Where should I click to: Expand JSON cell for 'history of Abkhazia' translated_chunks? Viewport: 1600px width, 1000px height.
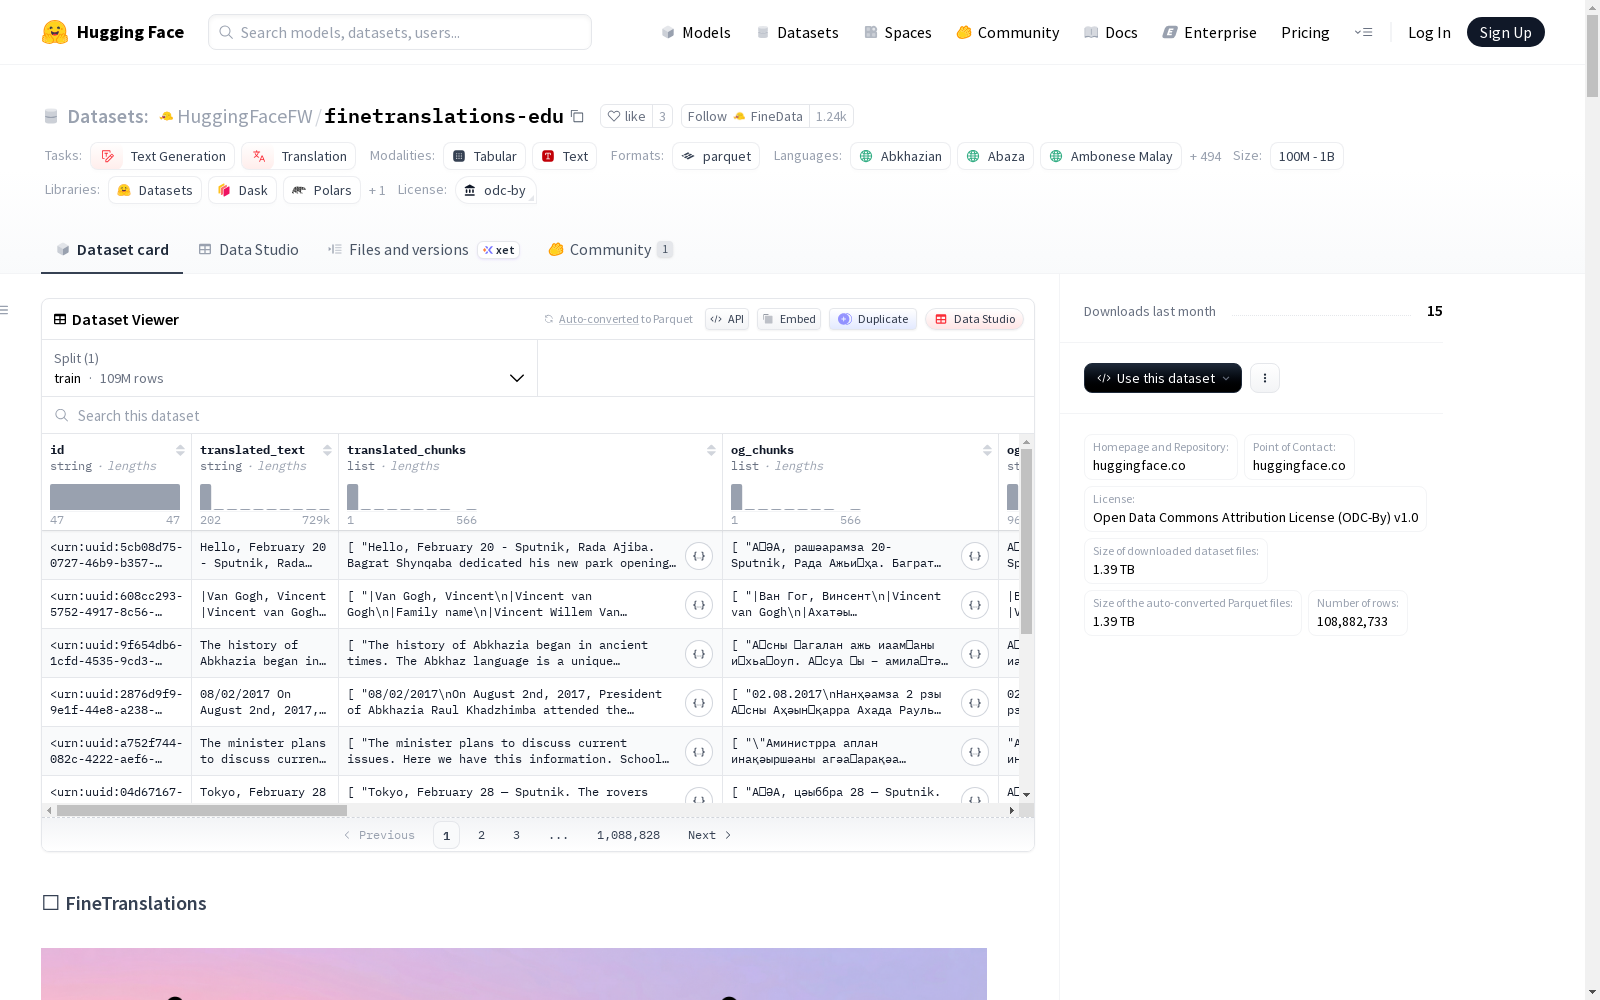coord(698,654)
